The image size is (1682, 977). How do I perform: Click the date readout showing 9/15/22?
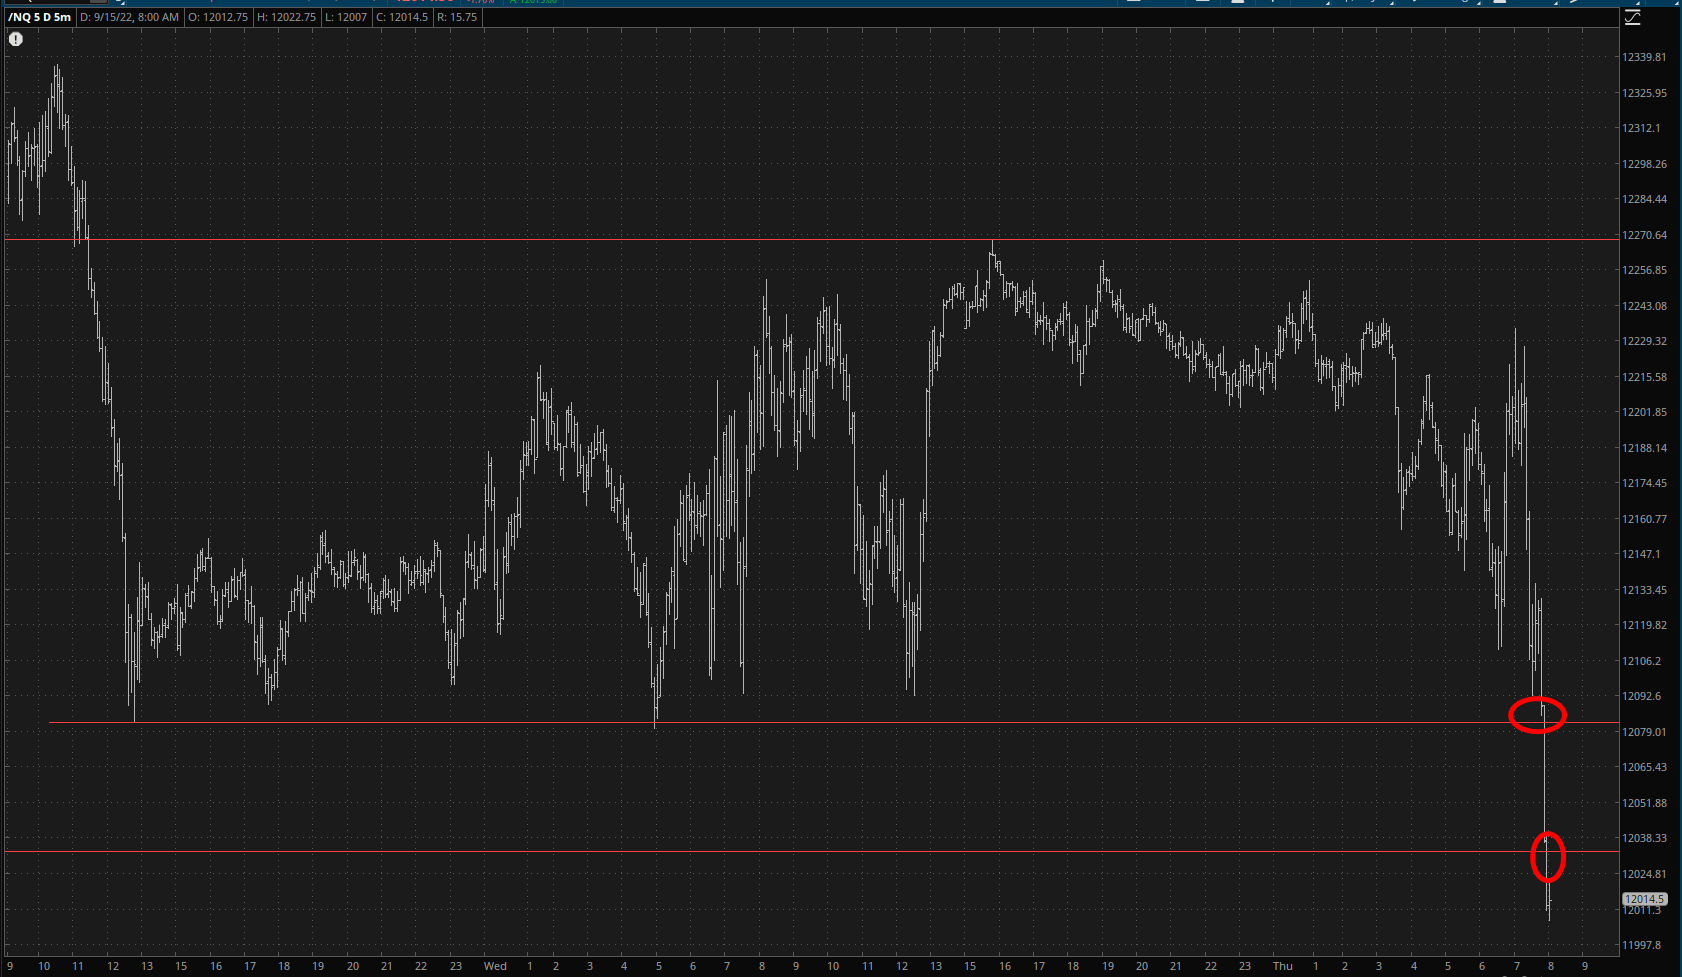(129, 17)
